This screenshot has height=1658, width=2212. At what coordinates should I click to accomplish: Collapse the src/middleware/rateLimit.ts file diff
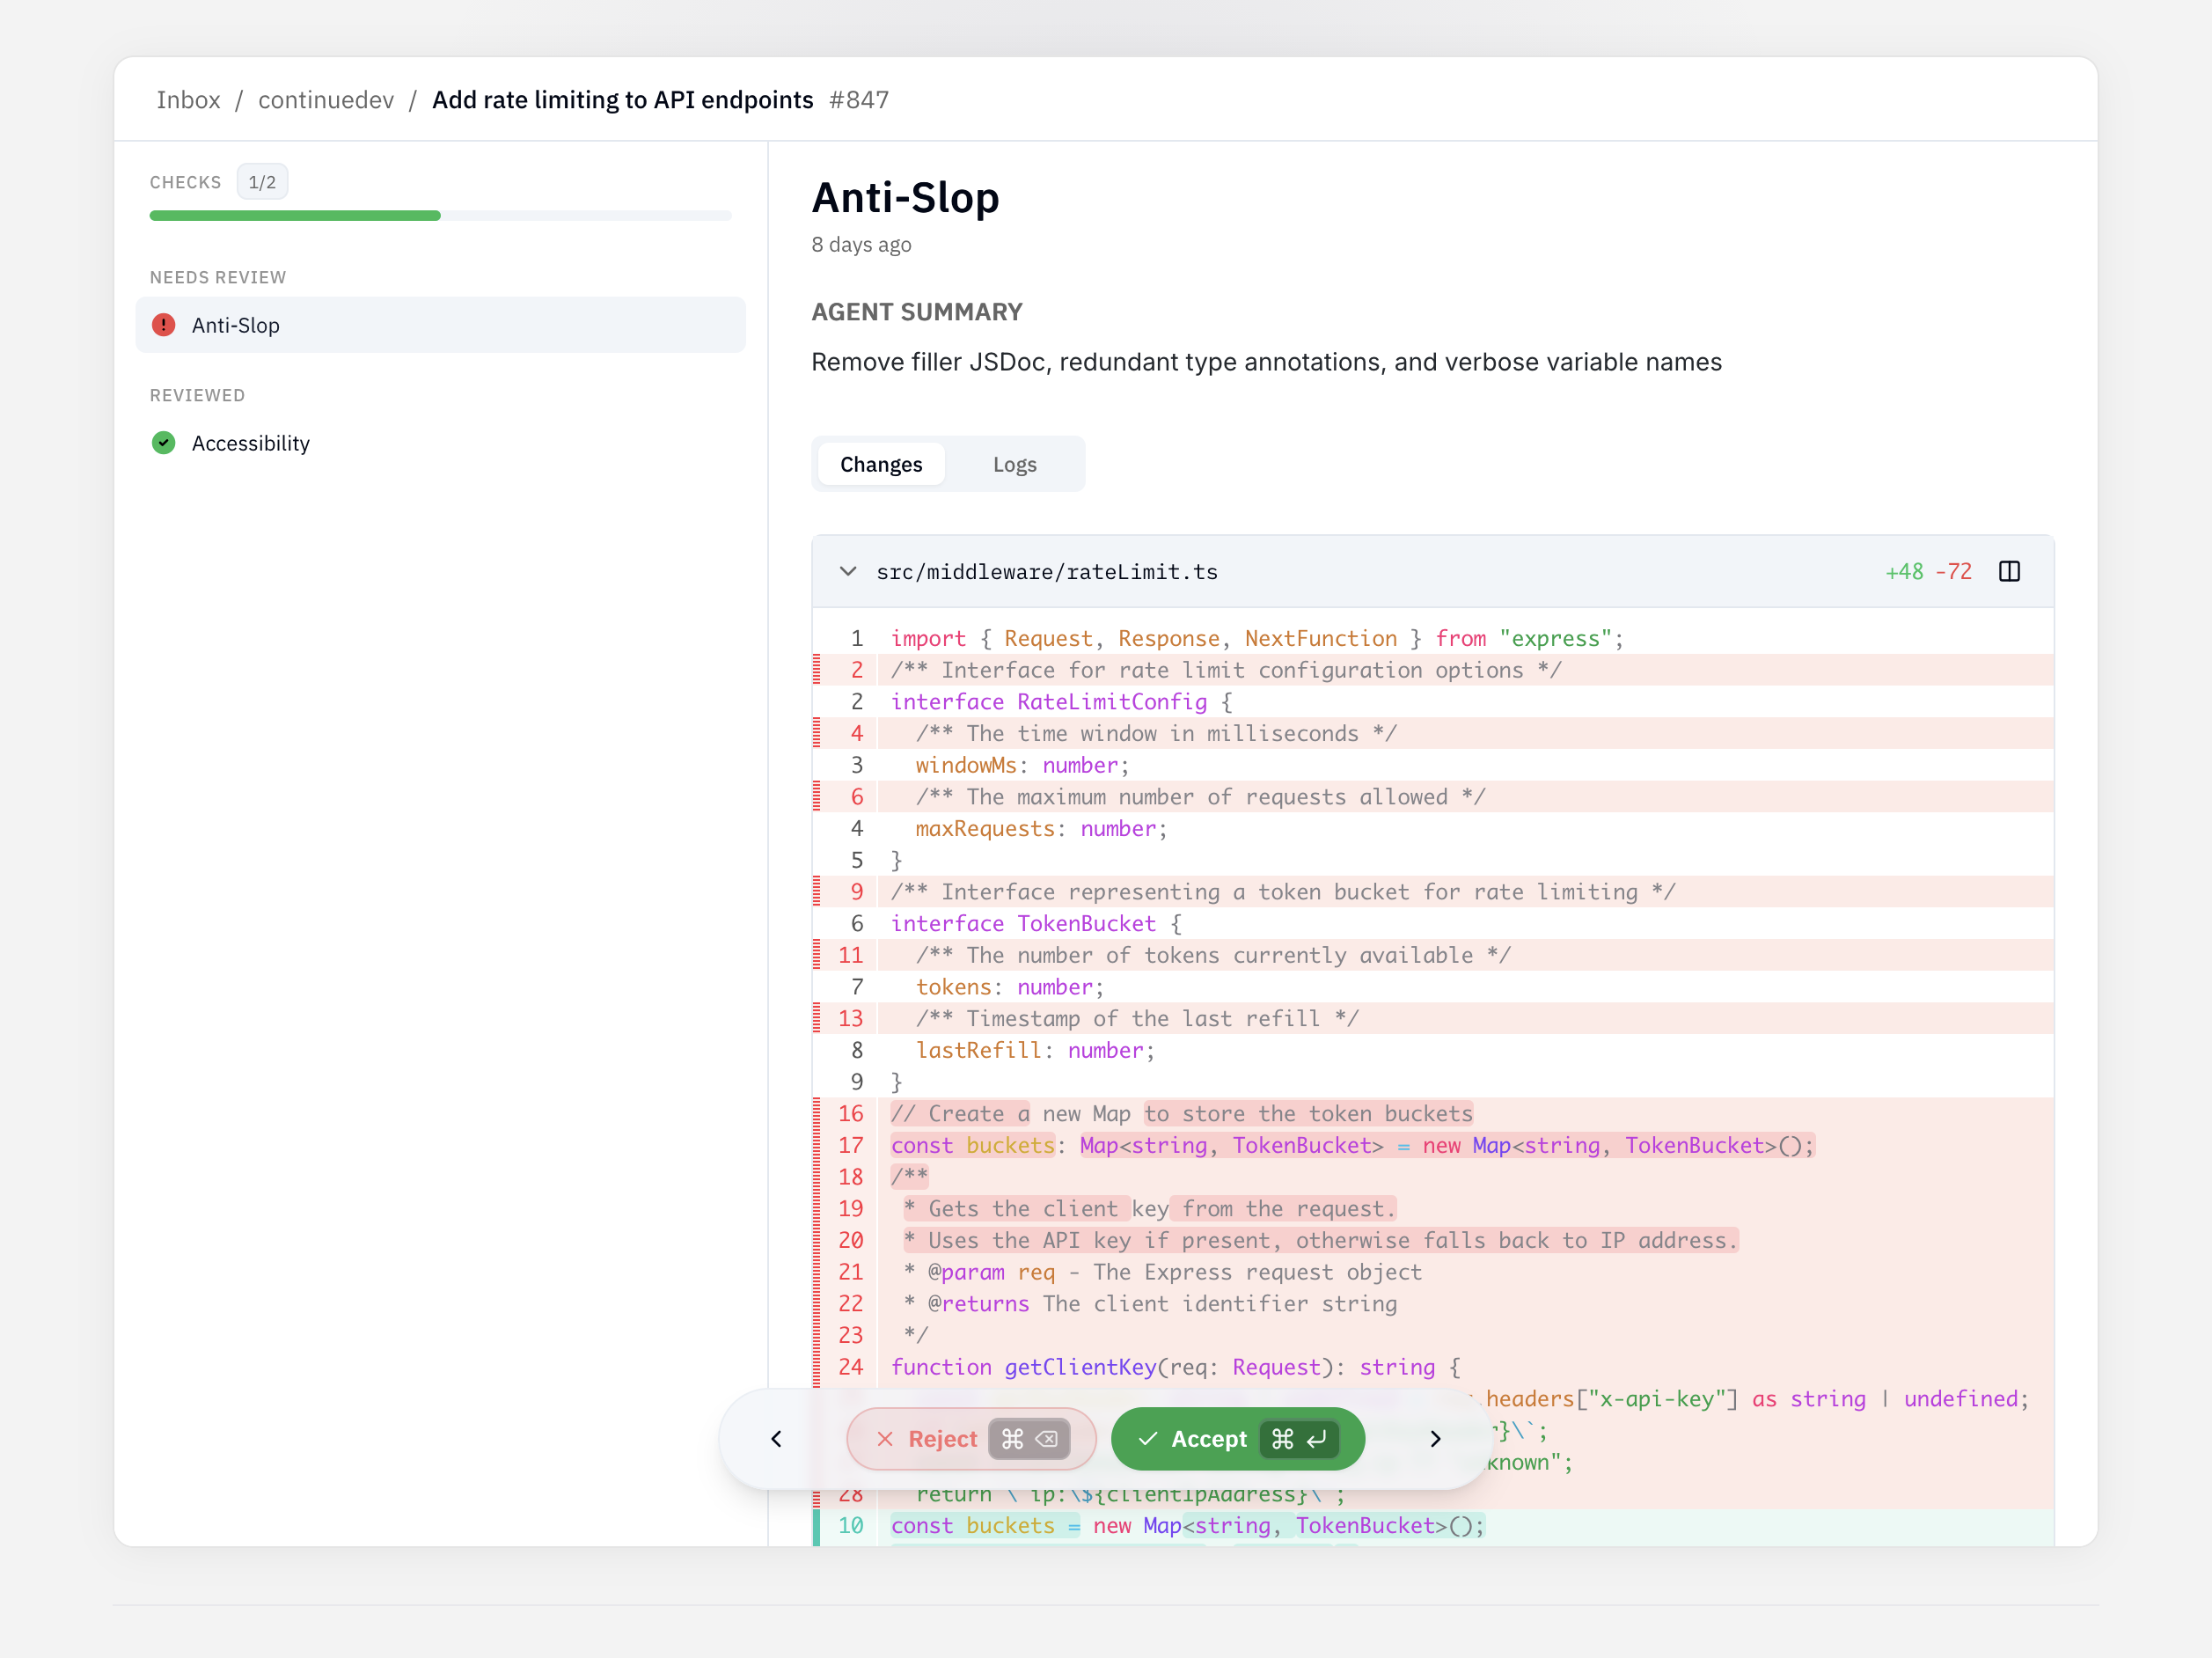pos(848,571)
